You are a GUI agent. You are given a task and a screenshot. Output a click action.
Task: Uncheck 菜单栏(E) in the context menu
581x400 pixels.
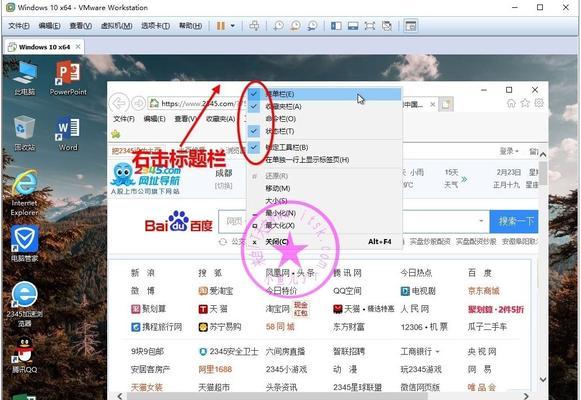[325, 94]
